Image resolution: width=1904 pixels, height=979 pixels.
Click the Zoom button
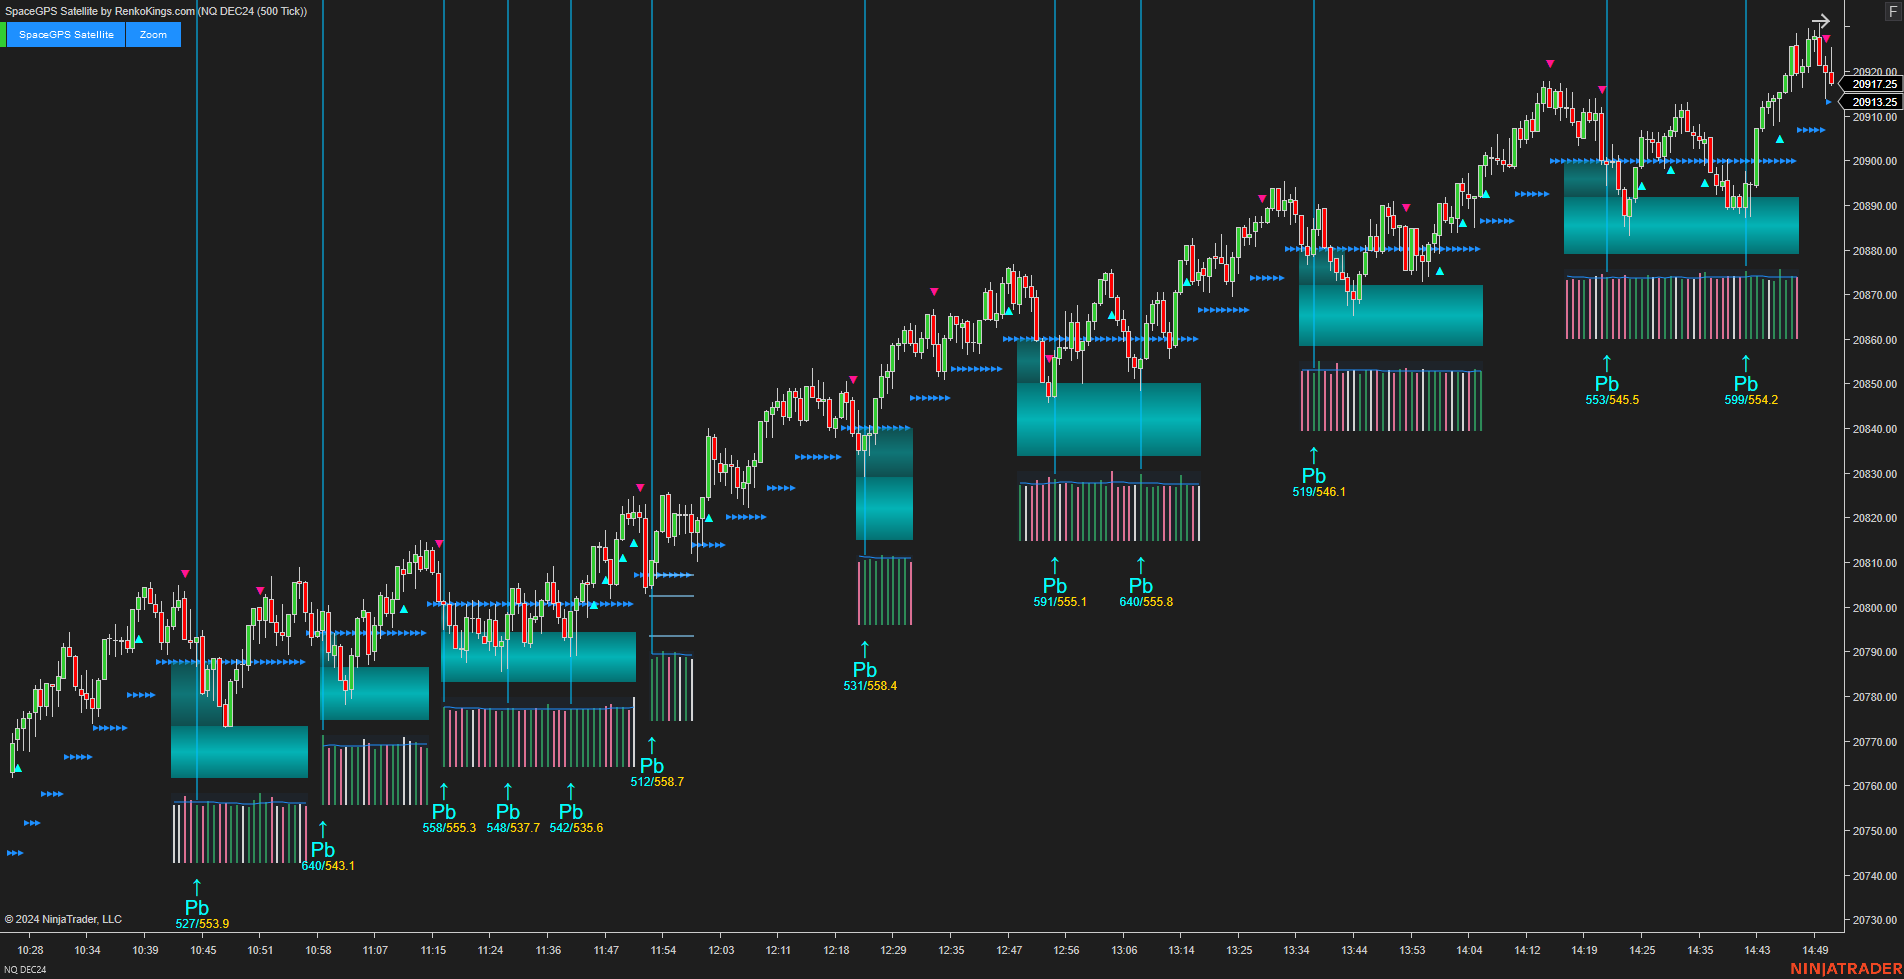pyautogui.click(x=152, y=34)
